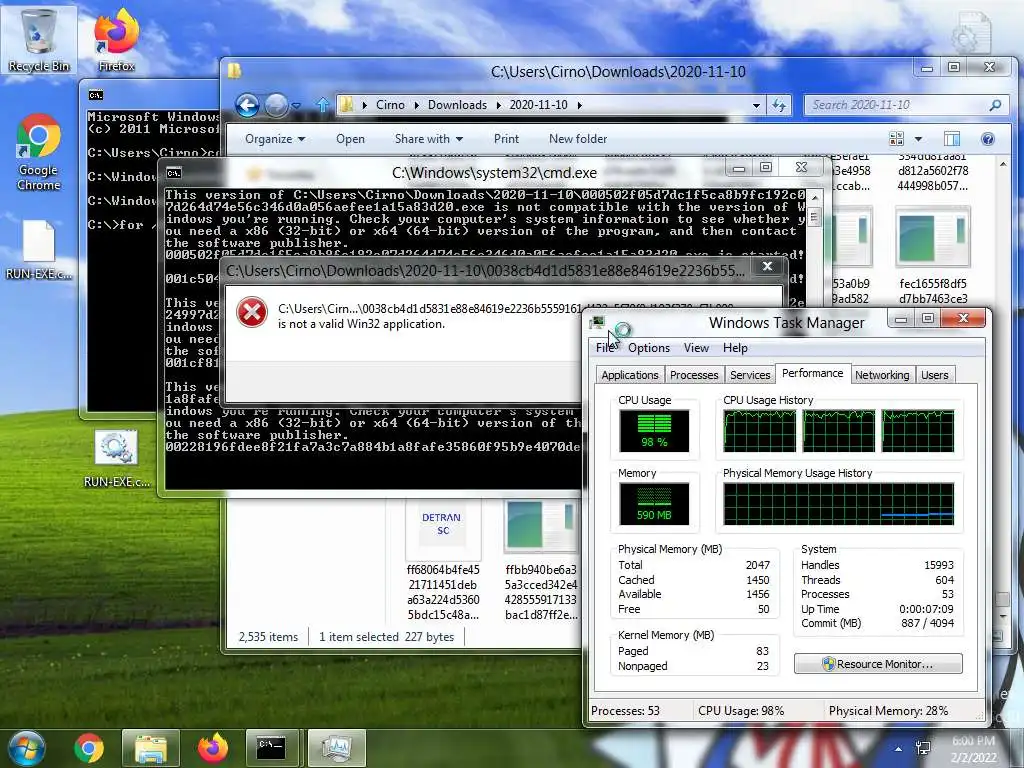Select the Performance tab
The image size is (1024, 768).
click(812, 373)
